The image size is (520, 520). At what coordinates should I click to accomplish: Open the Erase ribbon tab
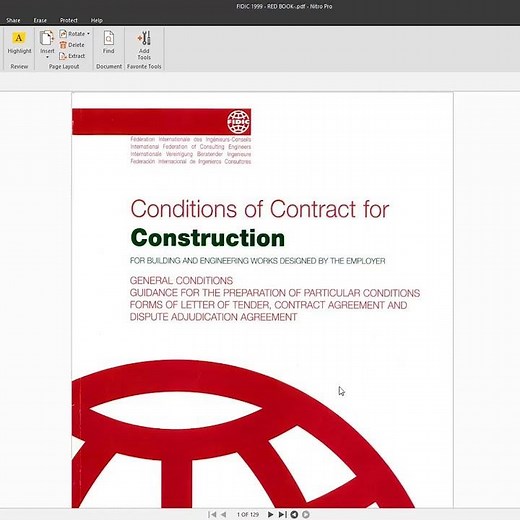click(40, 20)
